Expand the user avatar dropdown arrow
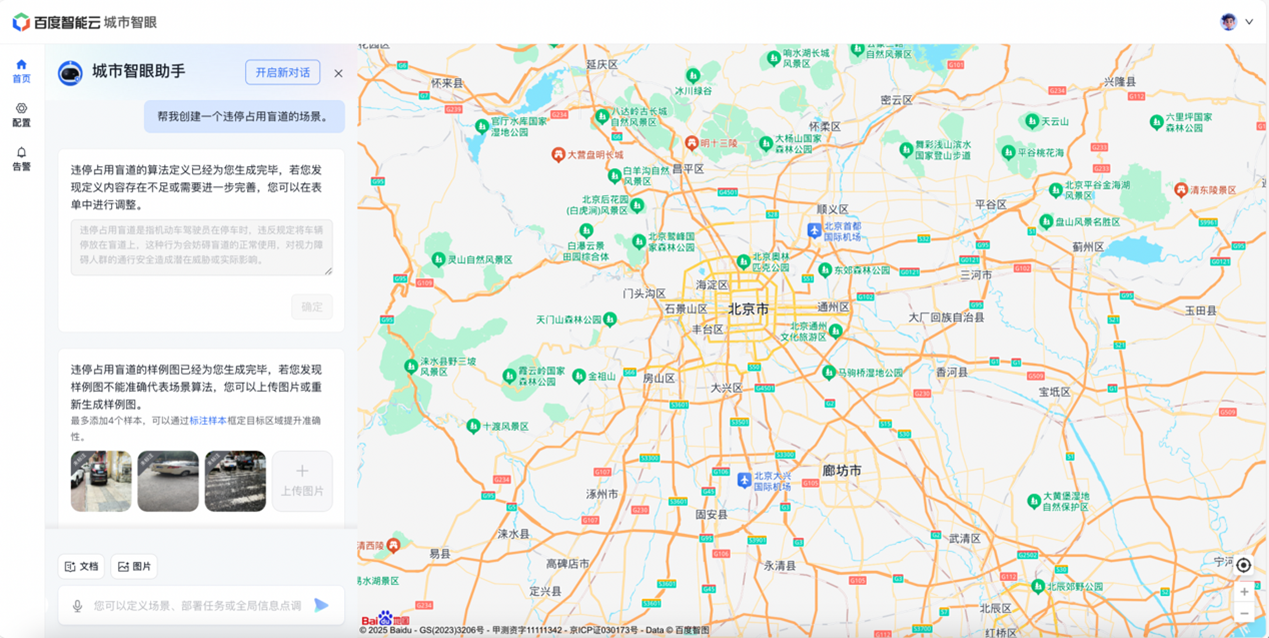 1249,22
